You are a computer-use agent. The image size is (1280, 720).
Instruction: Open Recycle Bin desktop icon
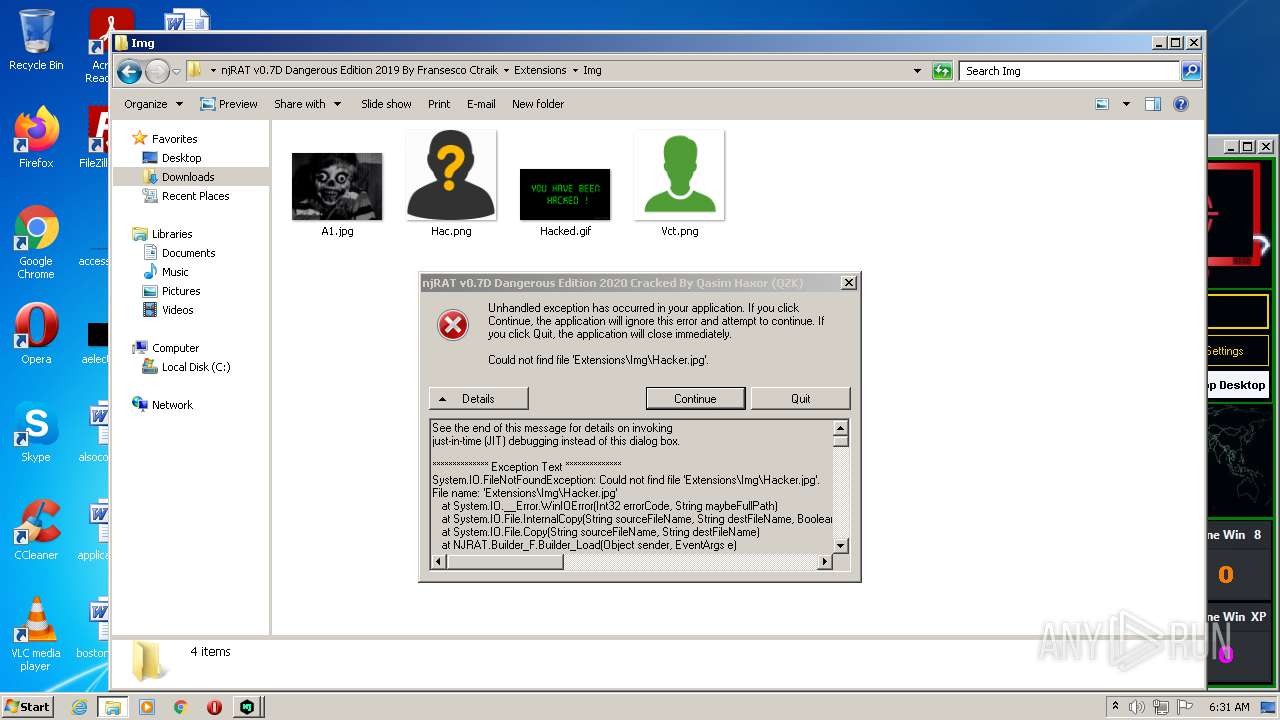(36, 40)
